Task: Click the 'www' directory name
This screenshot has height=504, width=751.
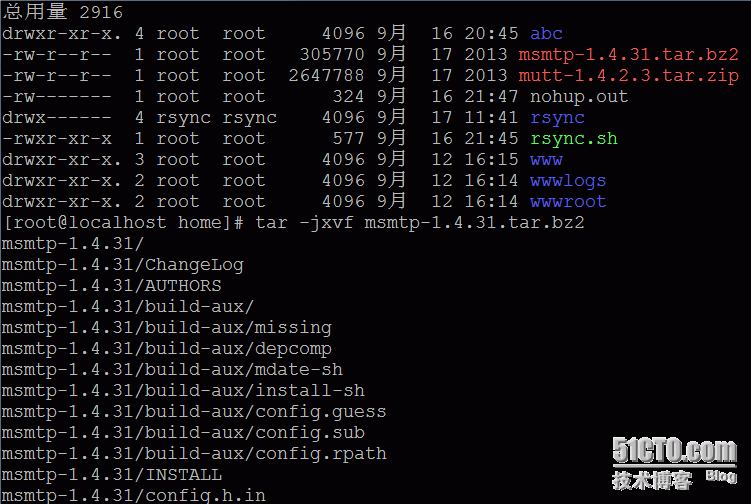Action: 546,160
